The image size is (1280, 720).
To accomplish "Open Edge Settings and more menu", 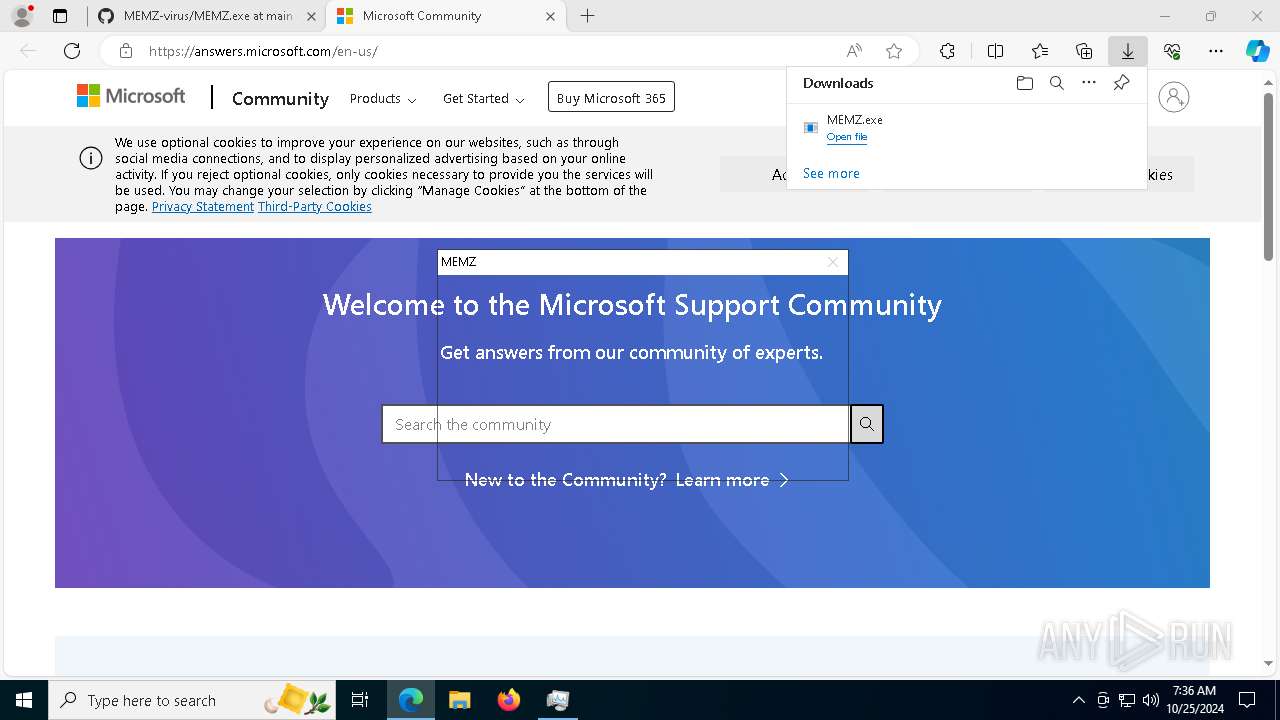I will click(1215, 51).
